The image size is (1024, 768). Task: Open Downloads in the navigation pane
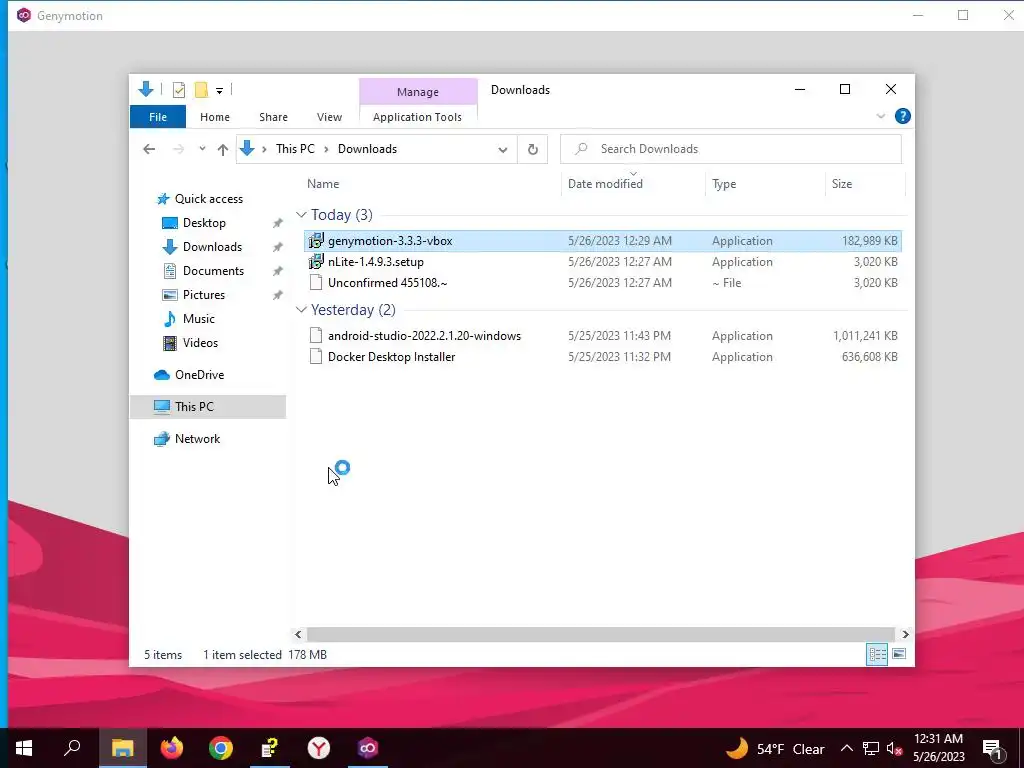pos(212,247)
